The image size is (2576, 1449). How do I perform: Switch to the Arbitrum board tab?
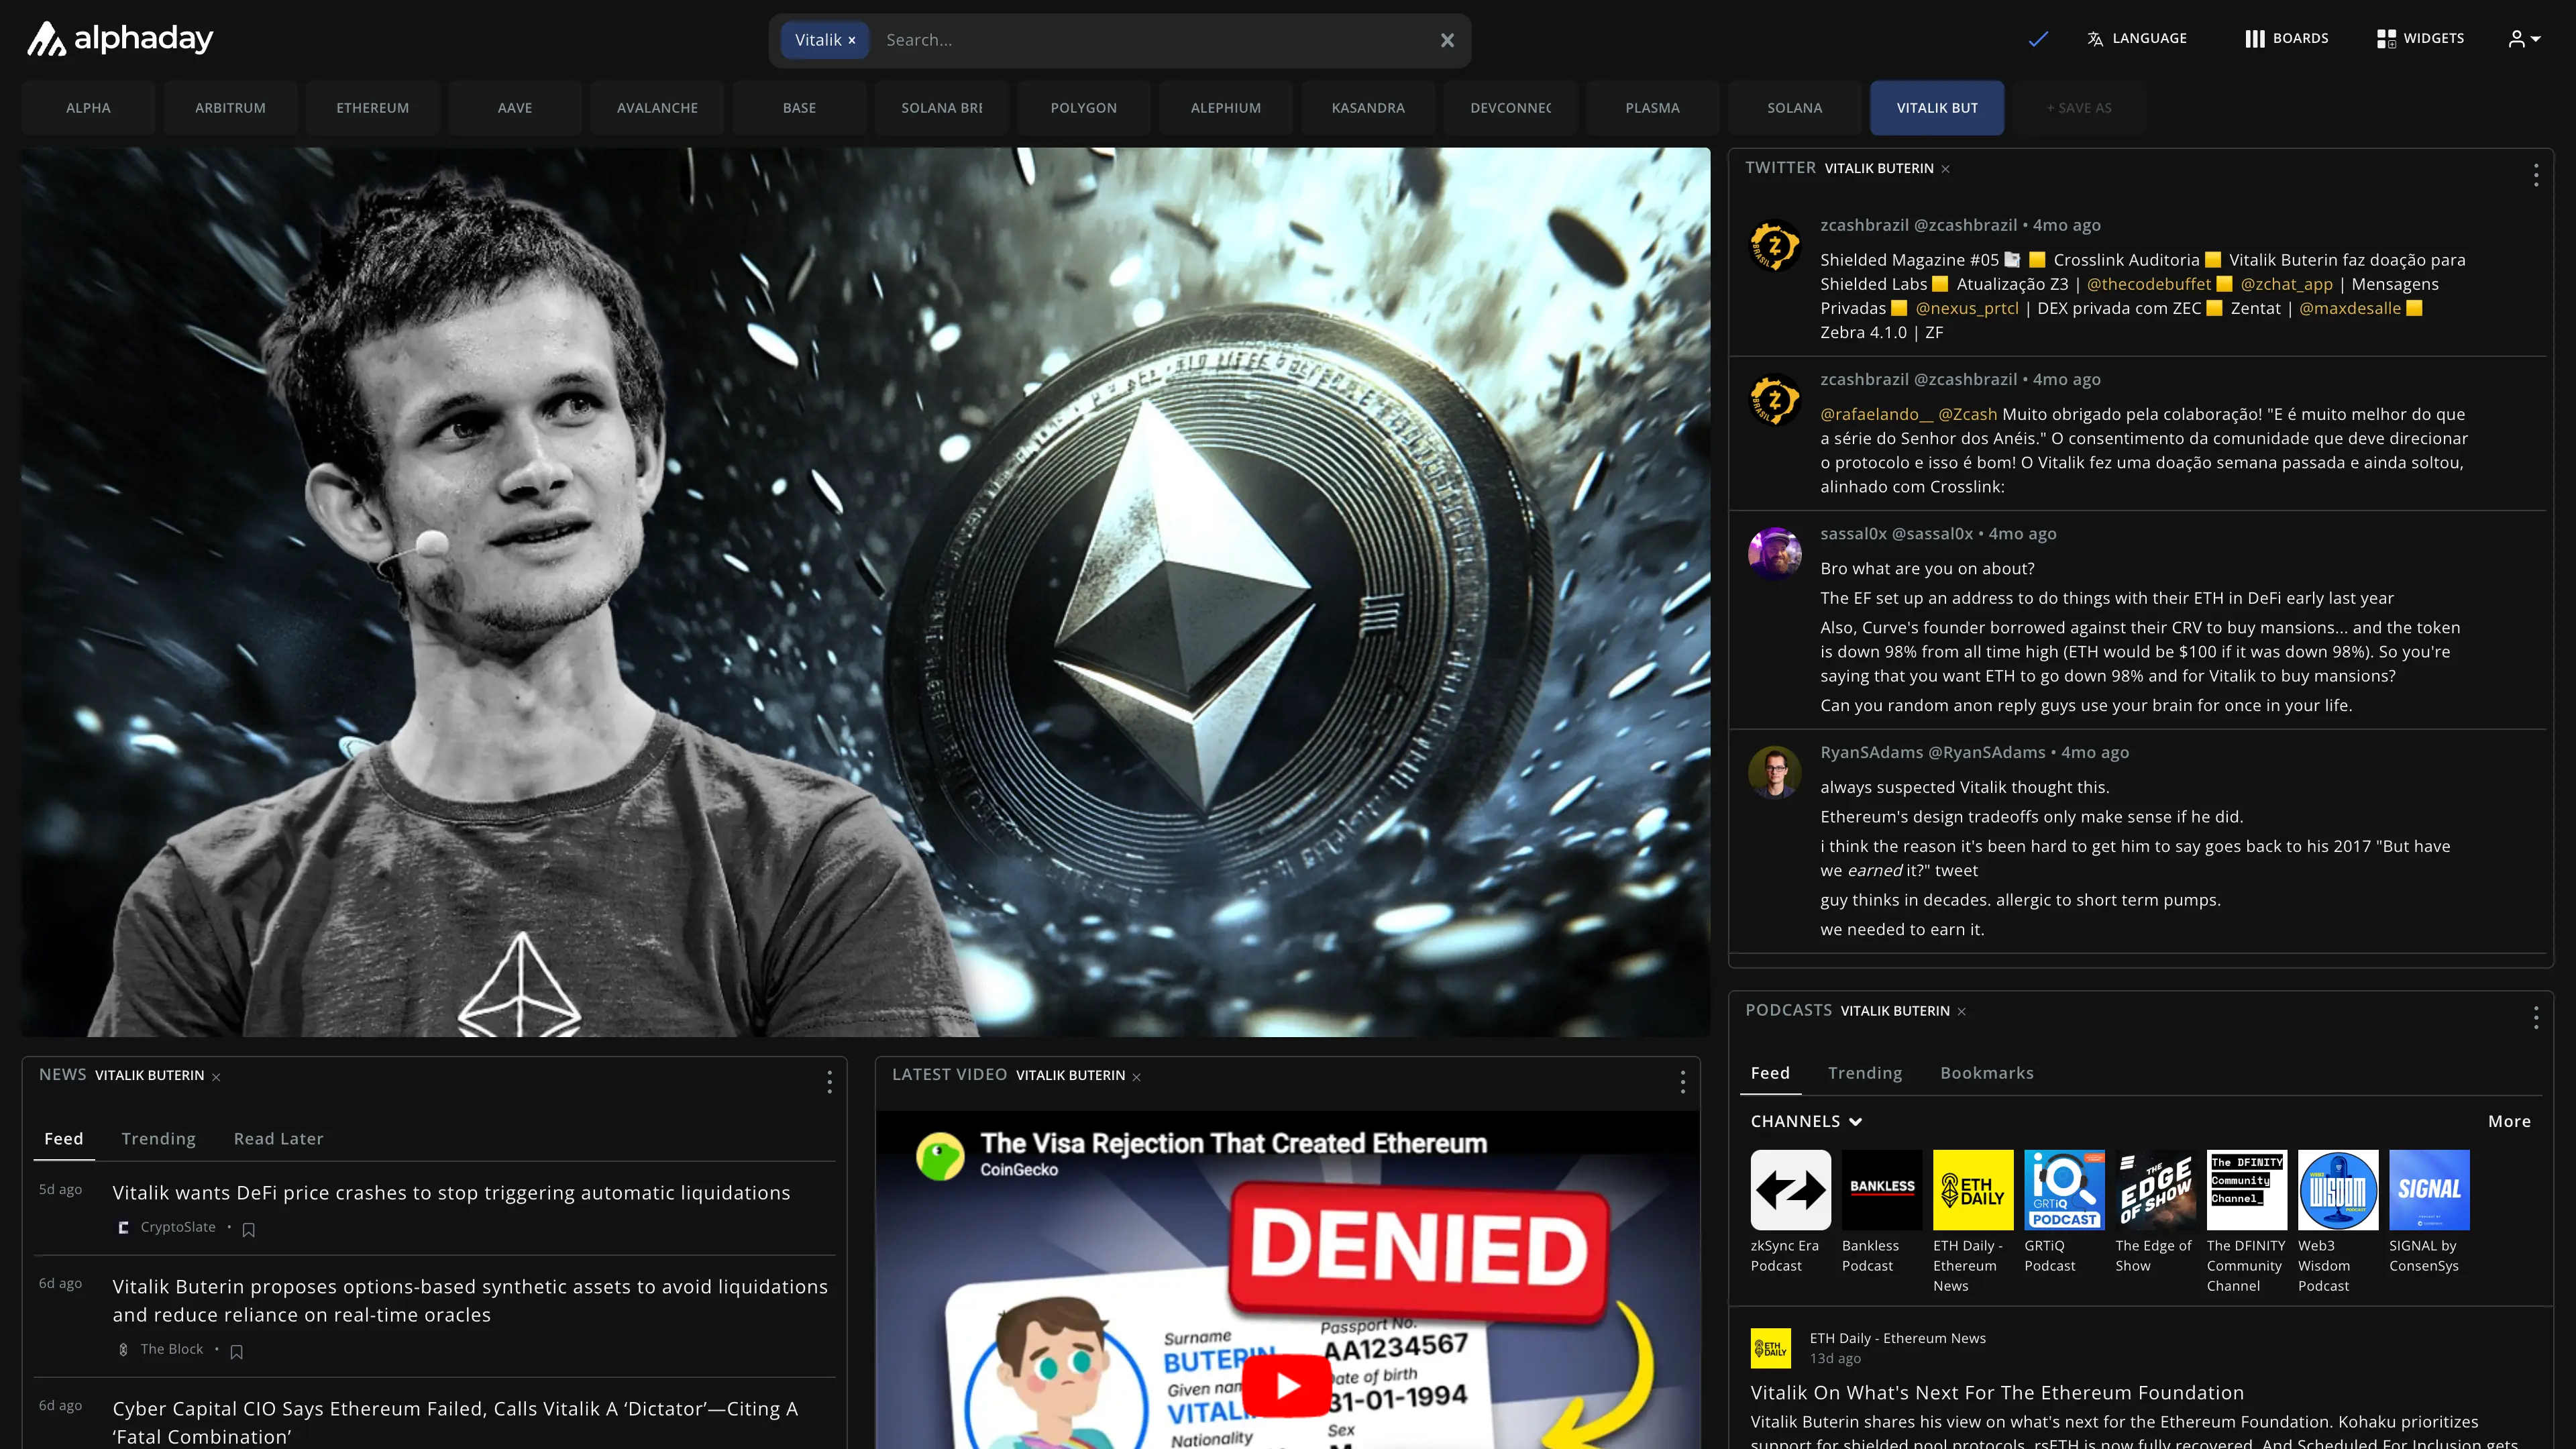pos(230,108)
